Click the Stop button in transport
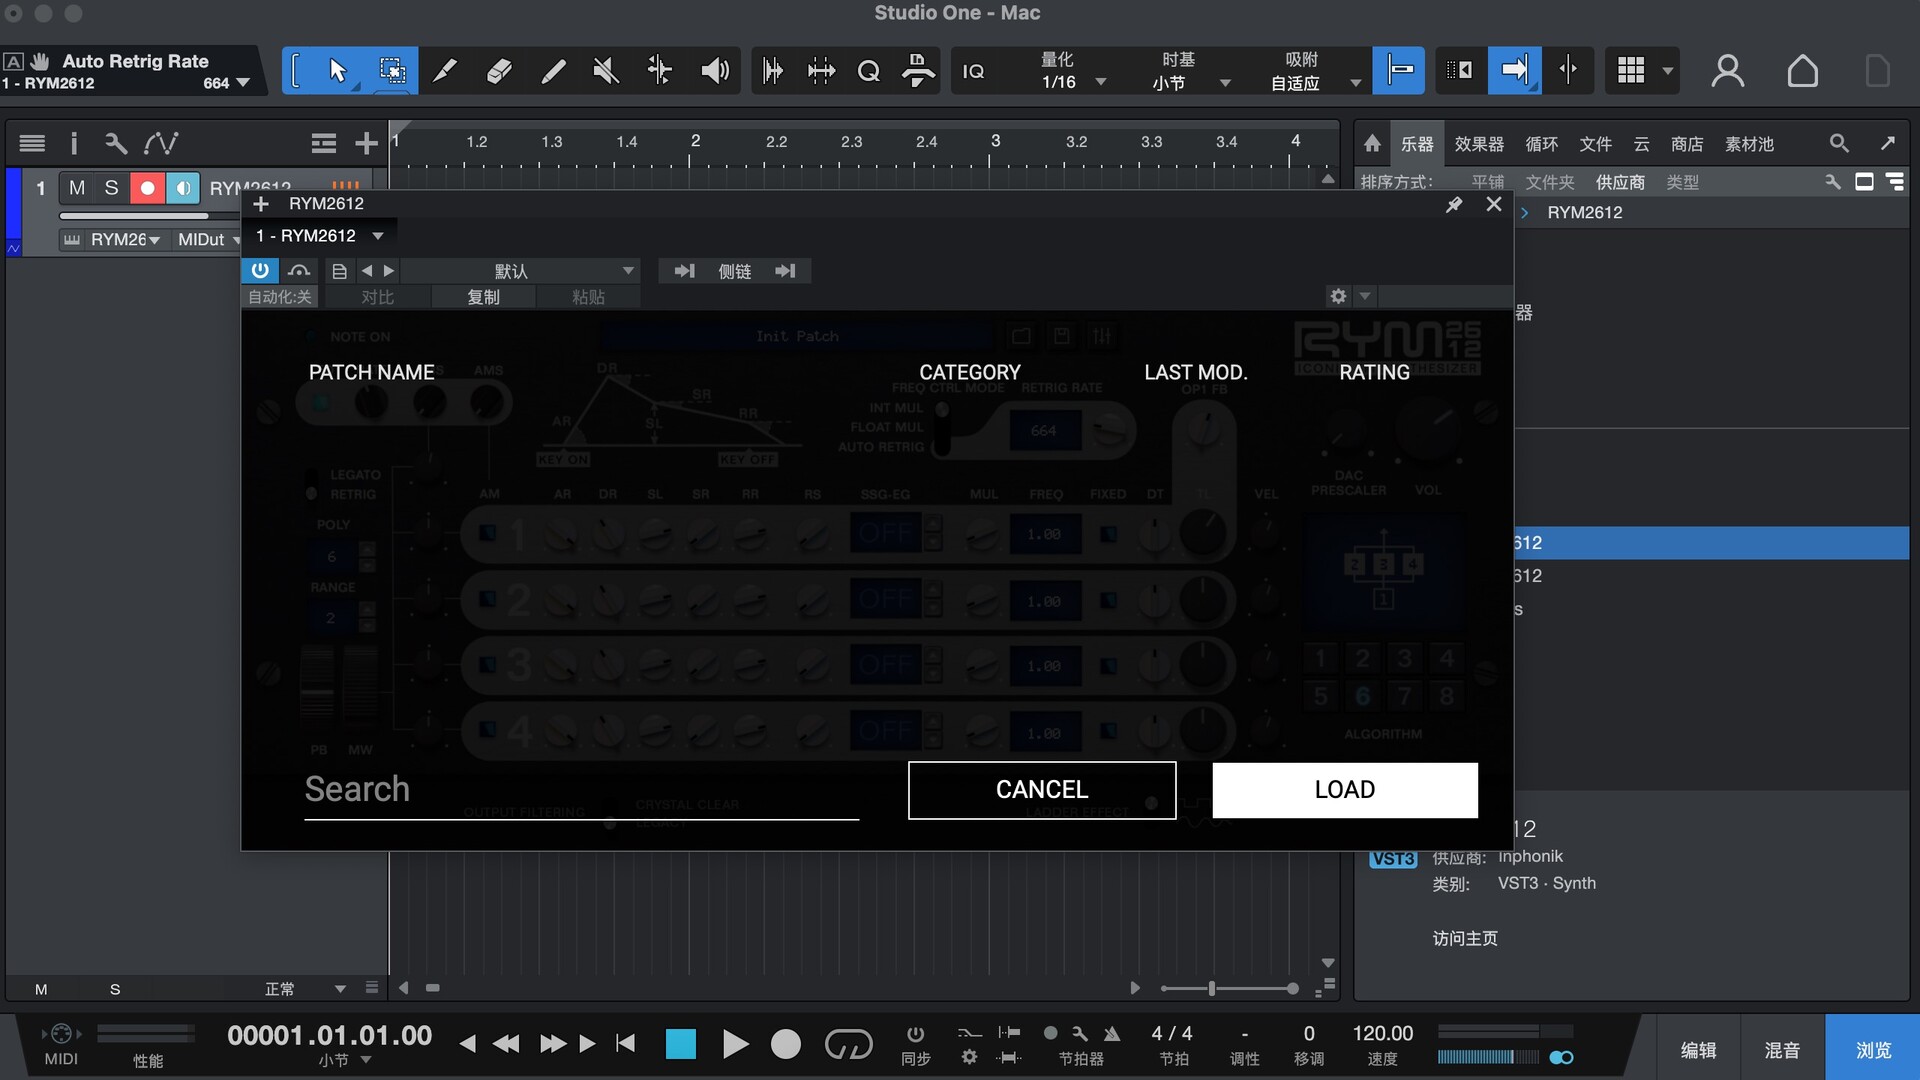 point(681,1044)
